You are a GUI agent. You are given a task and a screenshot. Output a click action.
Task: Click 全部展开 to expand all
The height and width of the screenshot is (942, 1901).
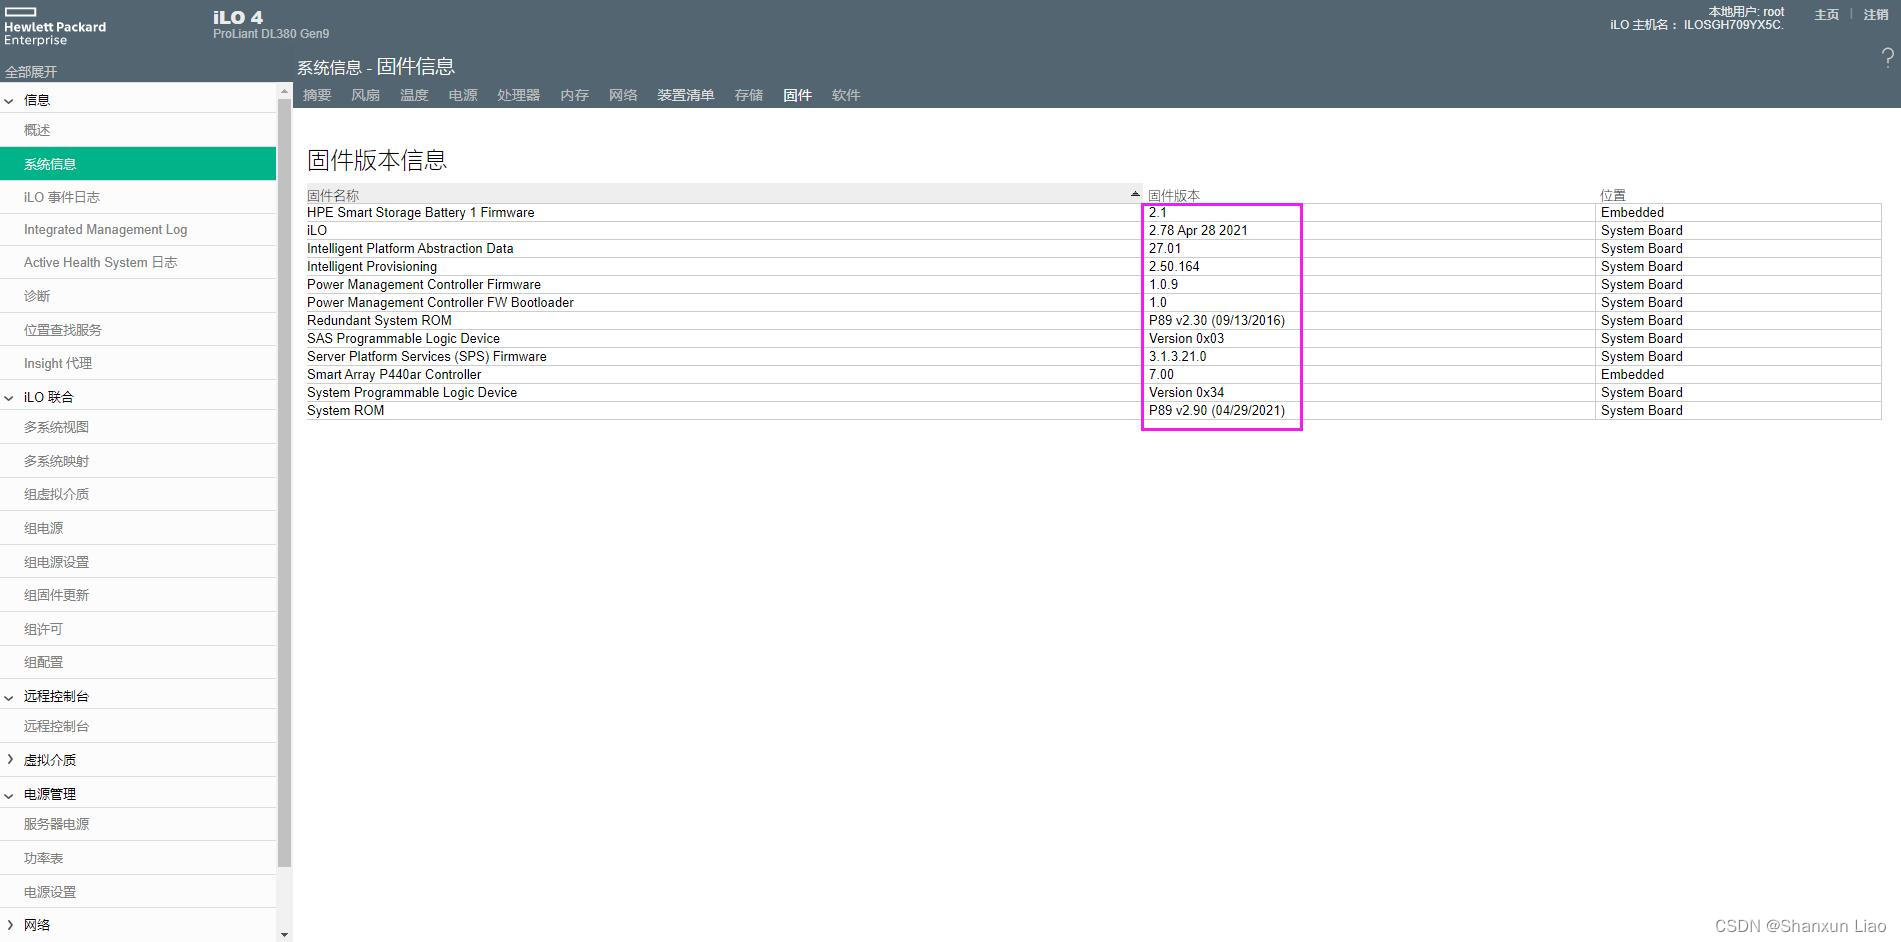31,72
